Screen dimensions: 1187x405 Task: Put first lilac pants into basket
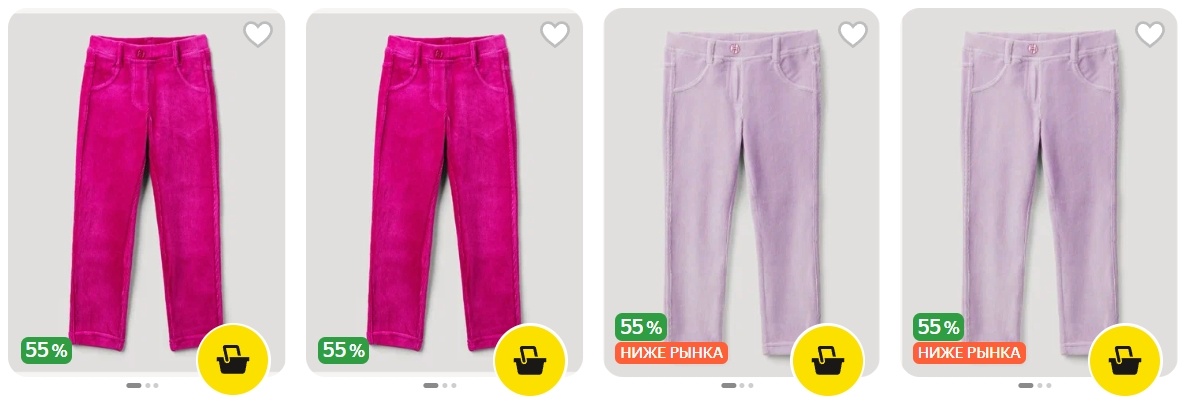click(x=827, y=360)
